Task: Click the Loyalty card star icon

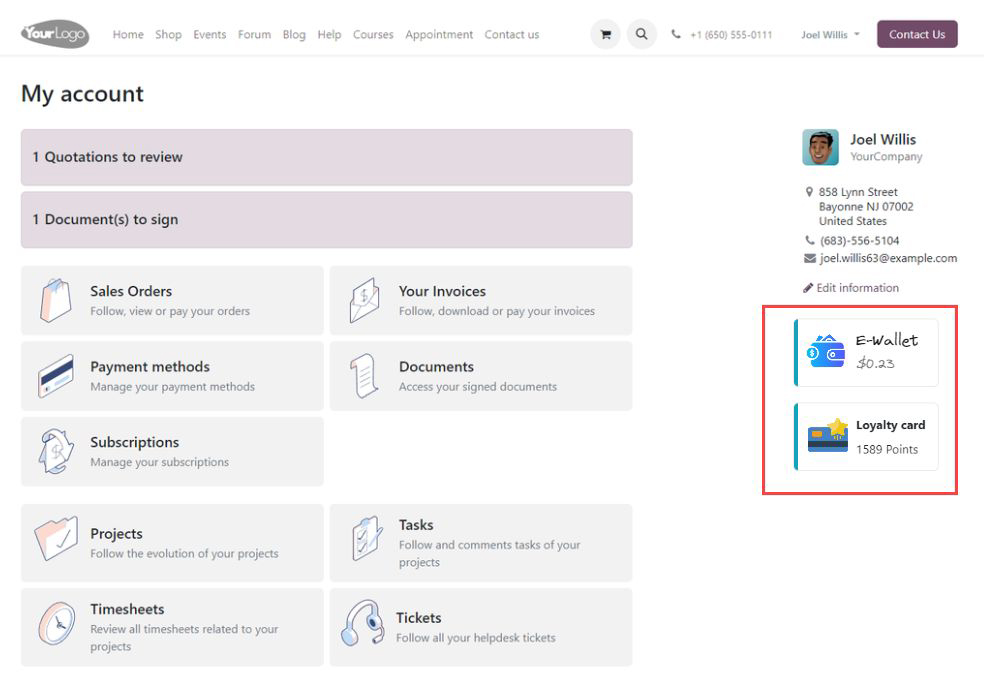Action: tap(828, 436)
